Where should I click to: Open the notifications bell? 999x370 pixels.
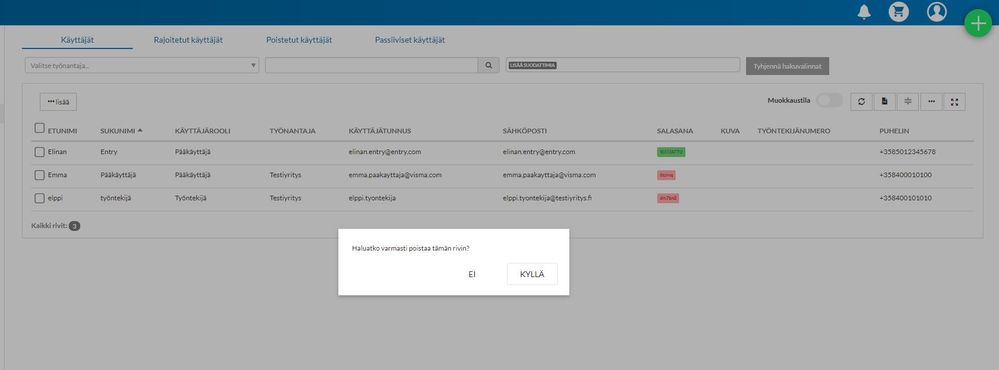pyautogui.click(x=864, y=11)
